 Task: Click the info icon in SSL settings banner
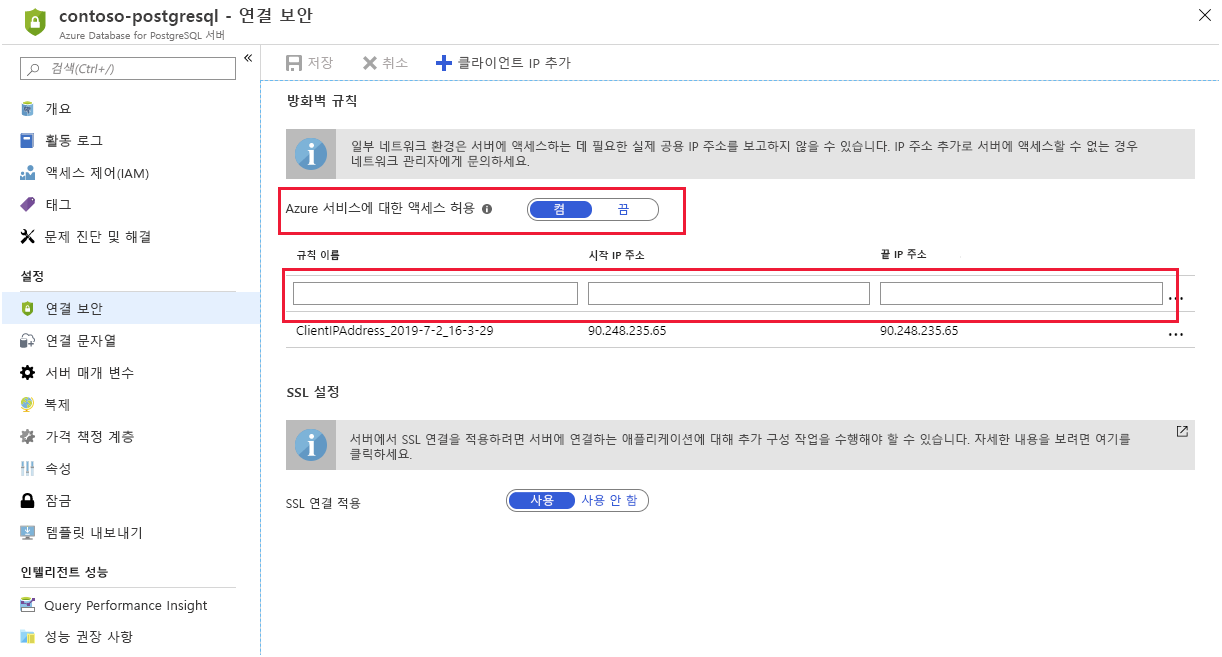(311, 444)
